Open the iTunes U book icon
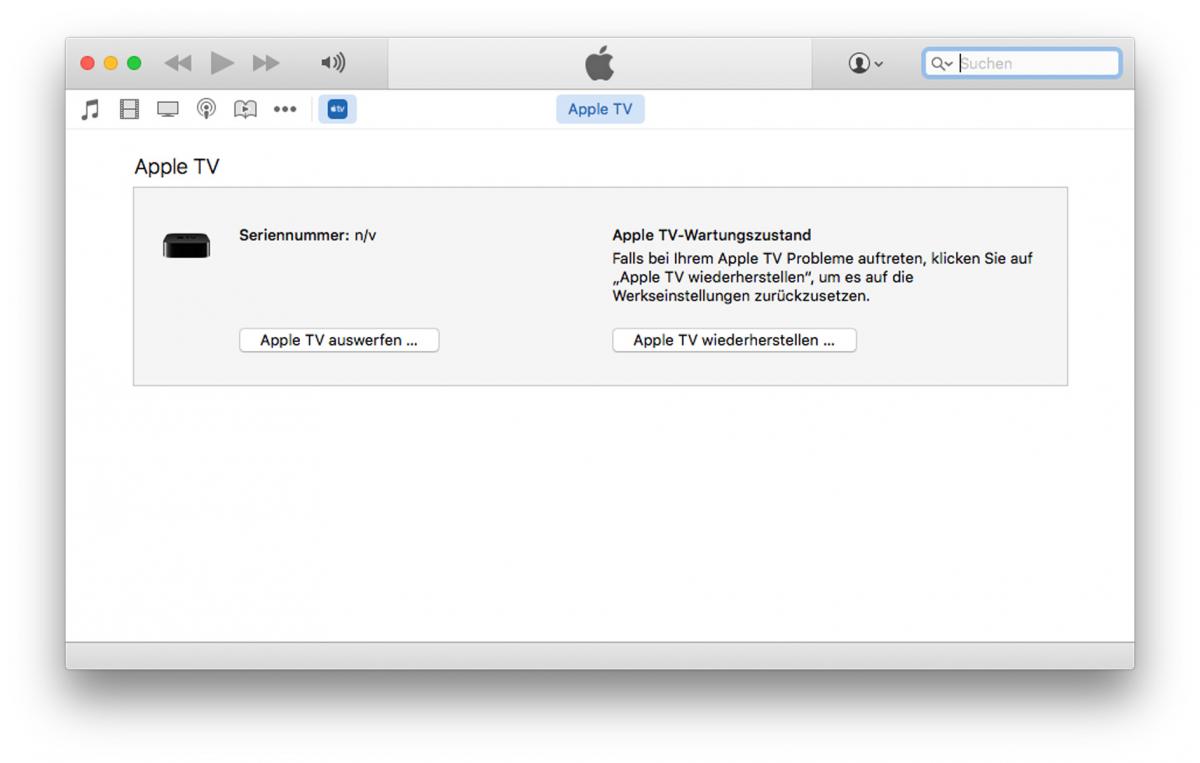1200x763 pixels. tap(245, 109)
